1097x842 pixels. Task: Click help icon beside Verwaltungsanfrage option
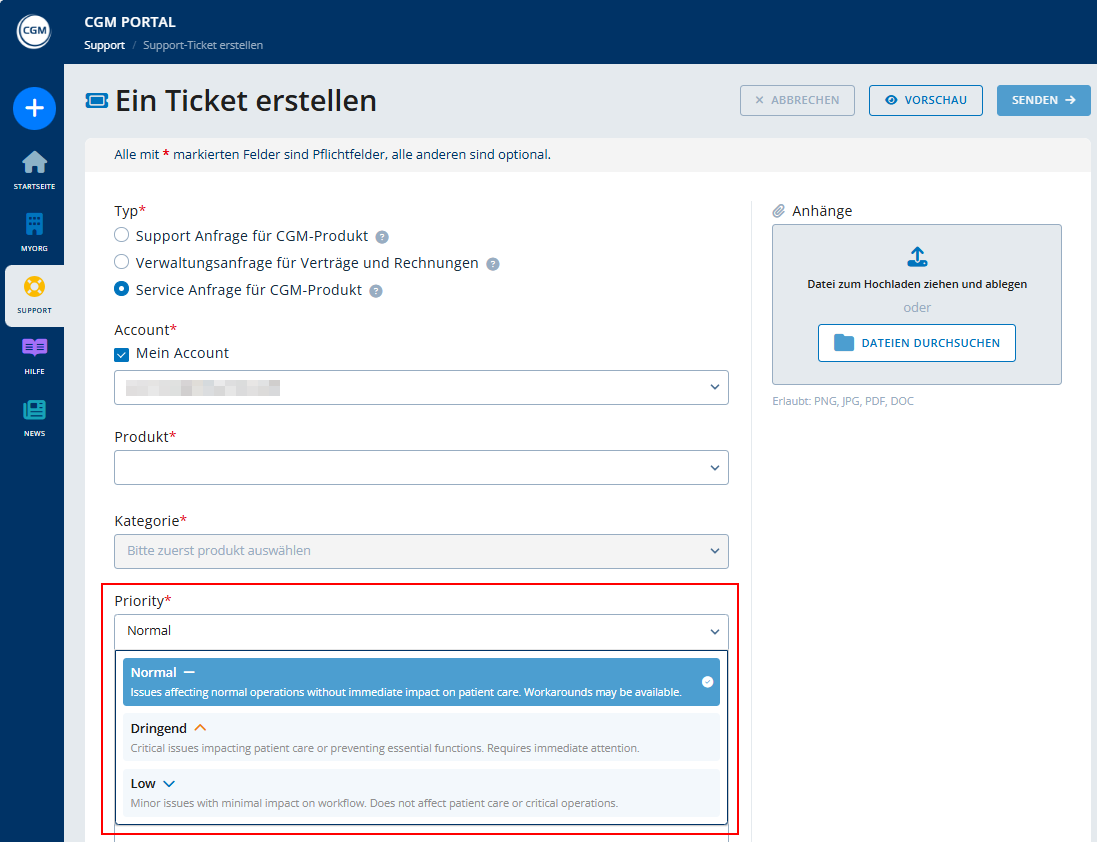click(493, 264)
